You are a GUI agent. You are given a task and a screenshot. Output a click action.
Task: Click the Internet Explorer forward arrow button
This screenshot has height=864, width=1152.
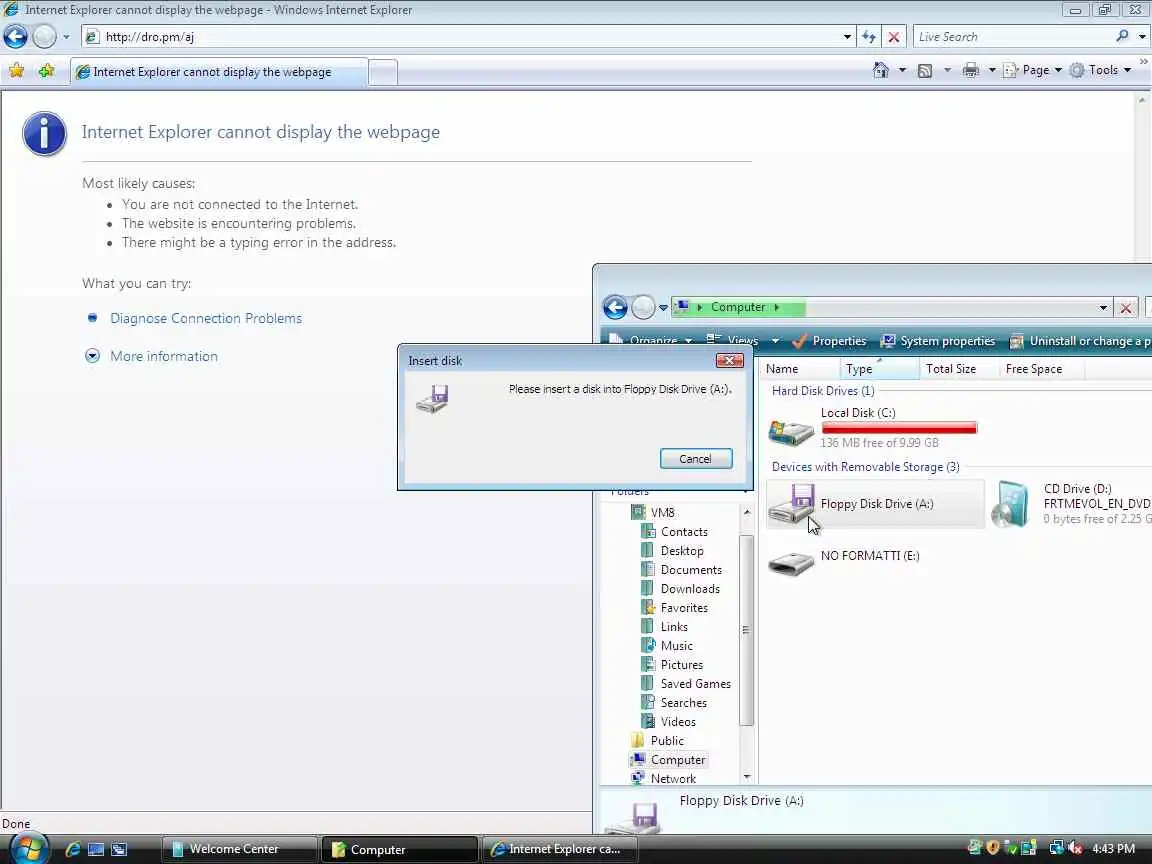click(44, 36)
